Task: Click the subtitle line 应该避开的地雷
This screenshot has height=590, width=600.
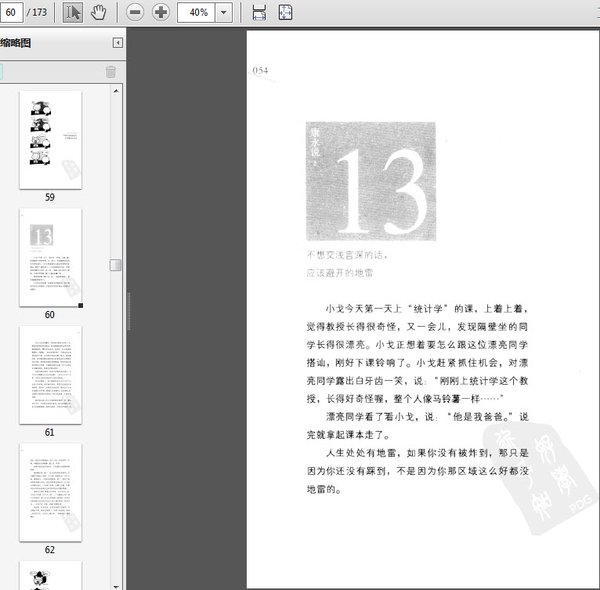Action: pyautogui.click(x=339, y=273)
